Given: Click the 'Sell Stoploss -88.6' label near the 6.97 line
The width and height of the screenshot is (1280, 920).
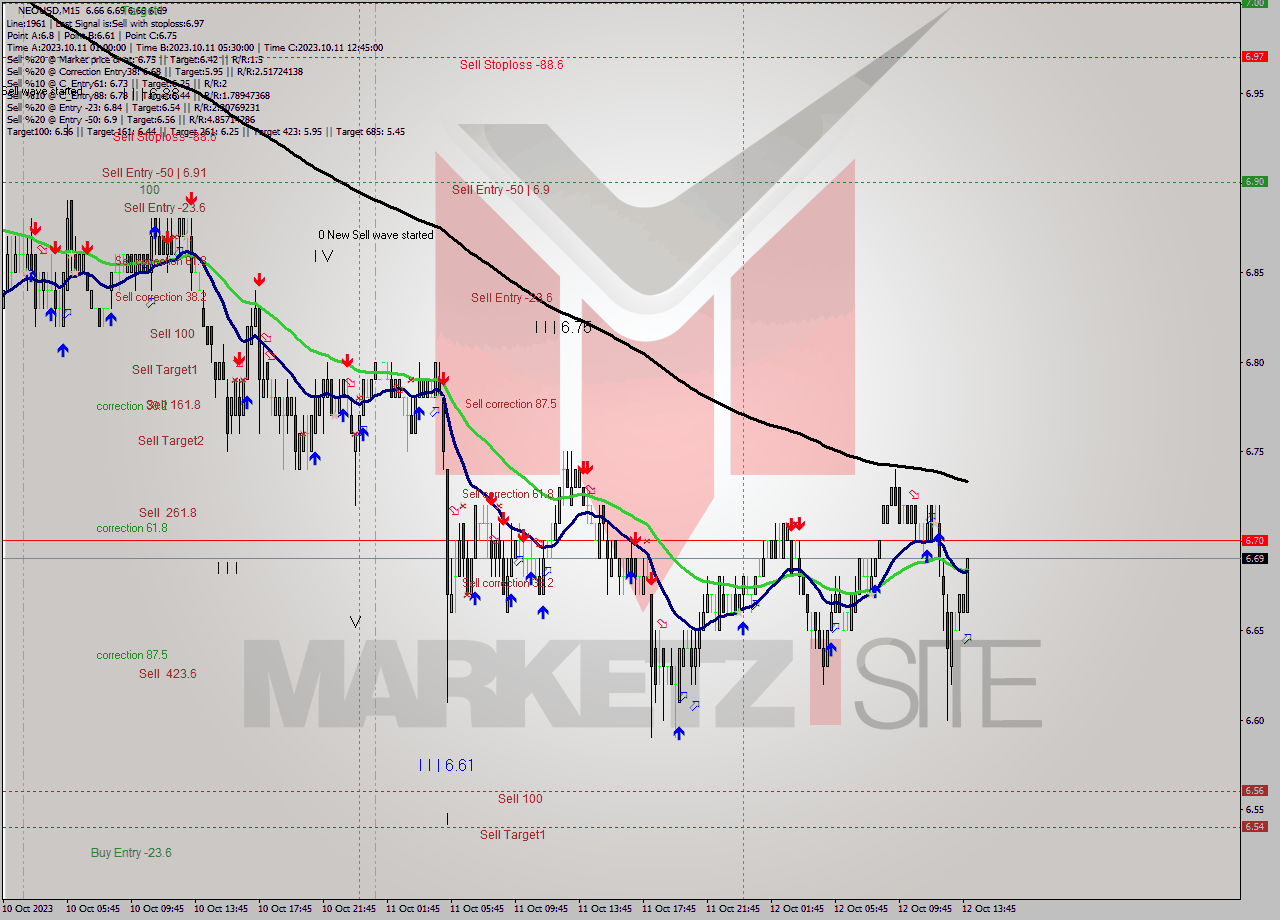Looking at the screenshot, I should coord(511,65).
